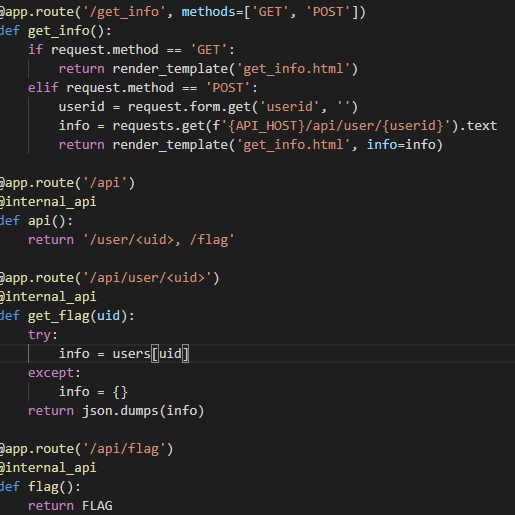Click users in info = users[uid]

[x=132, y=354]
